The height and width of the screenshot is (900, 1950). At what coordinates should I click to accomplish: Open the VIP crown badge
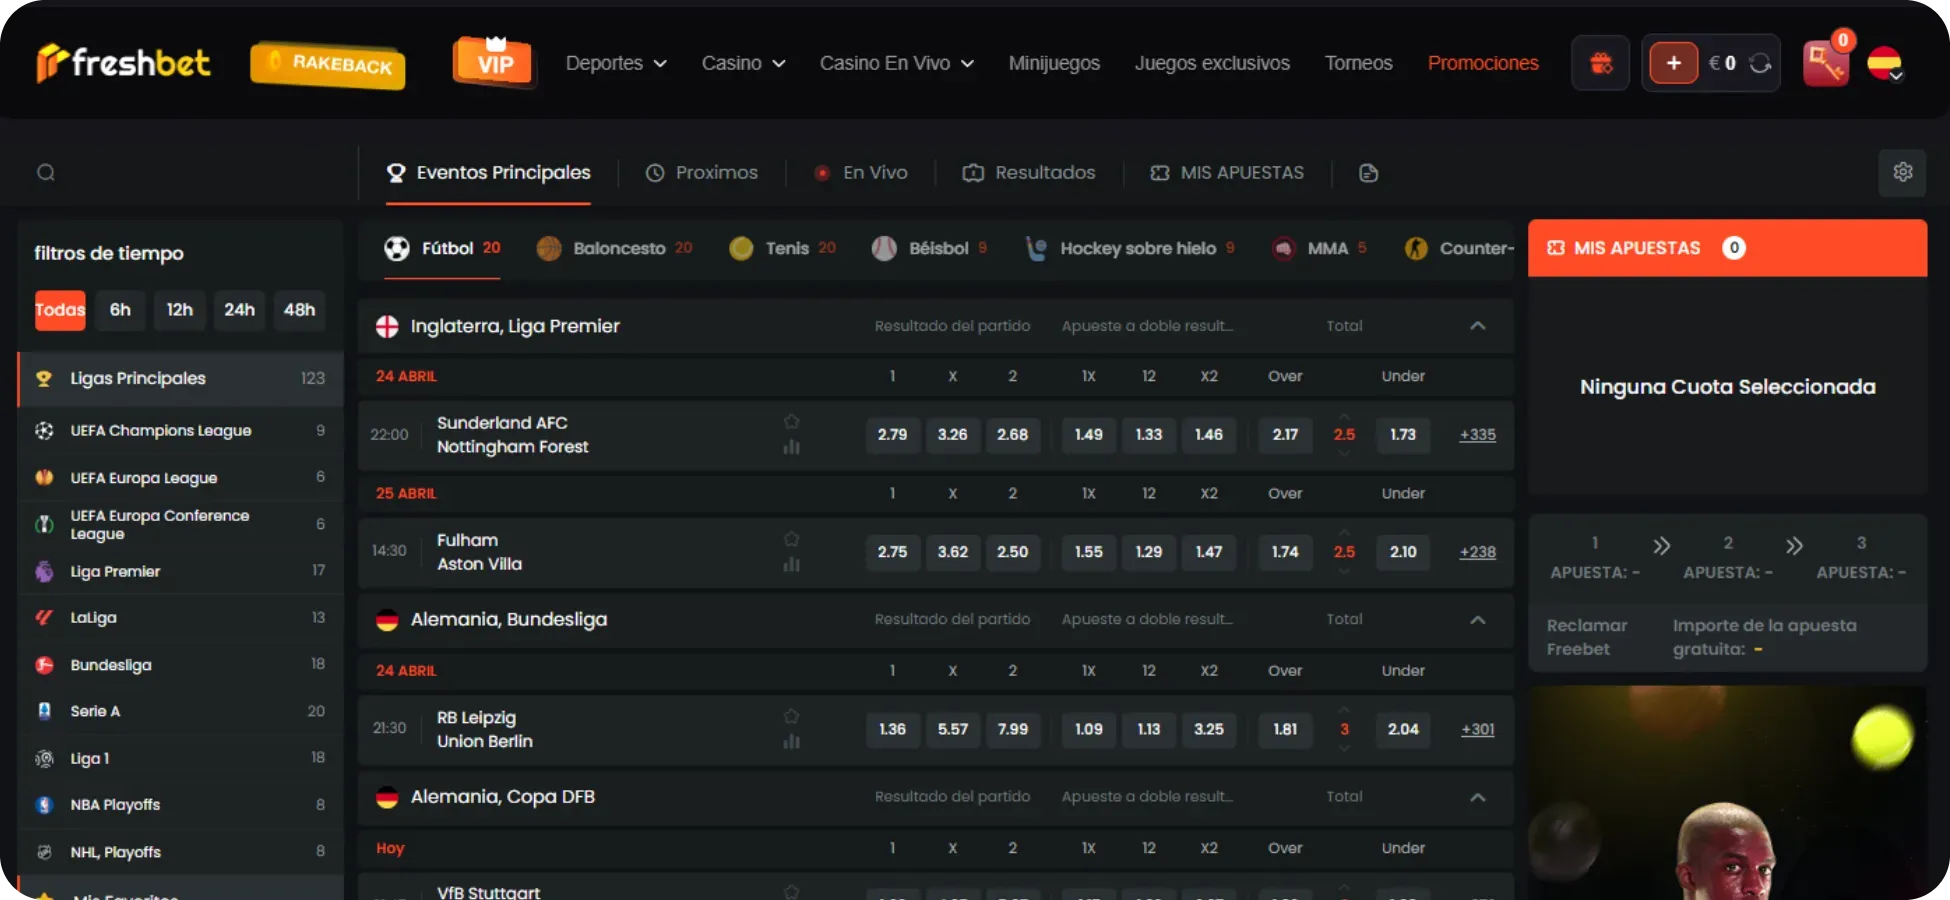pyautogui.click(x=494, y=62)
